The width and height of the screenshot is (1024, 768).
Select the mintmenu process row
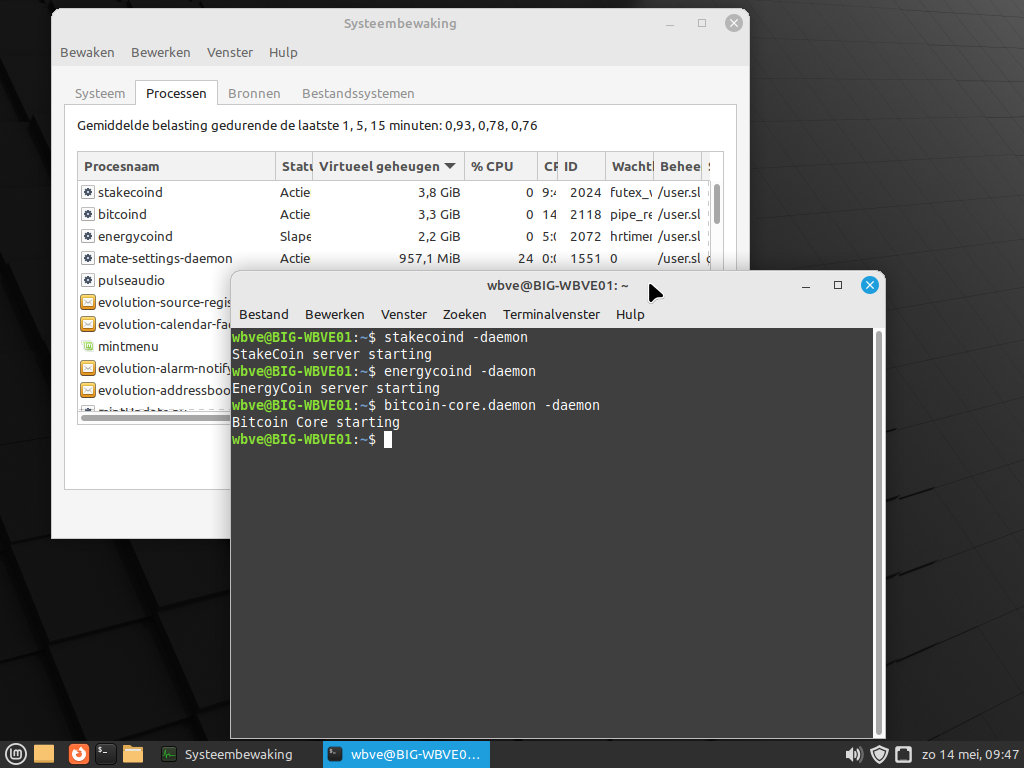click(155, 346)
